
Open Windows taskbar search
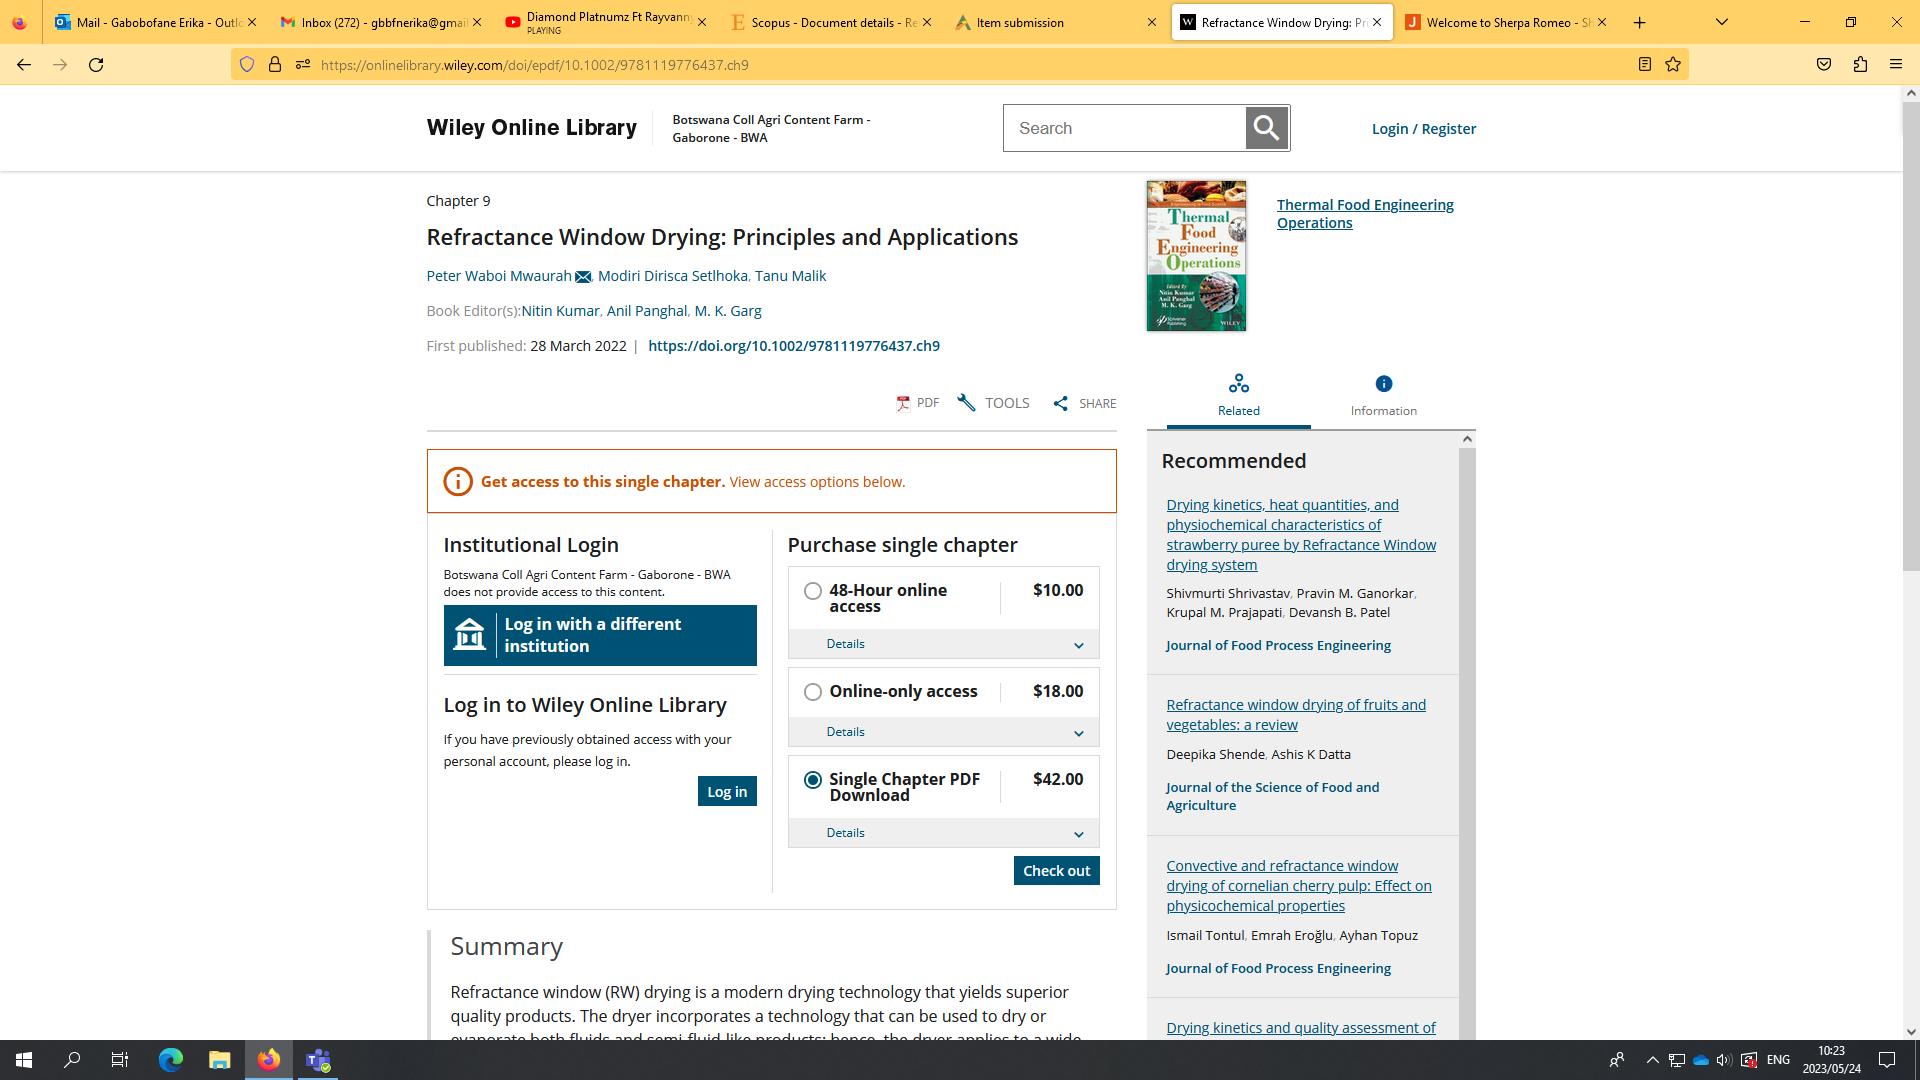tap(72, 1060)
